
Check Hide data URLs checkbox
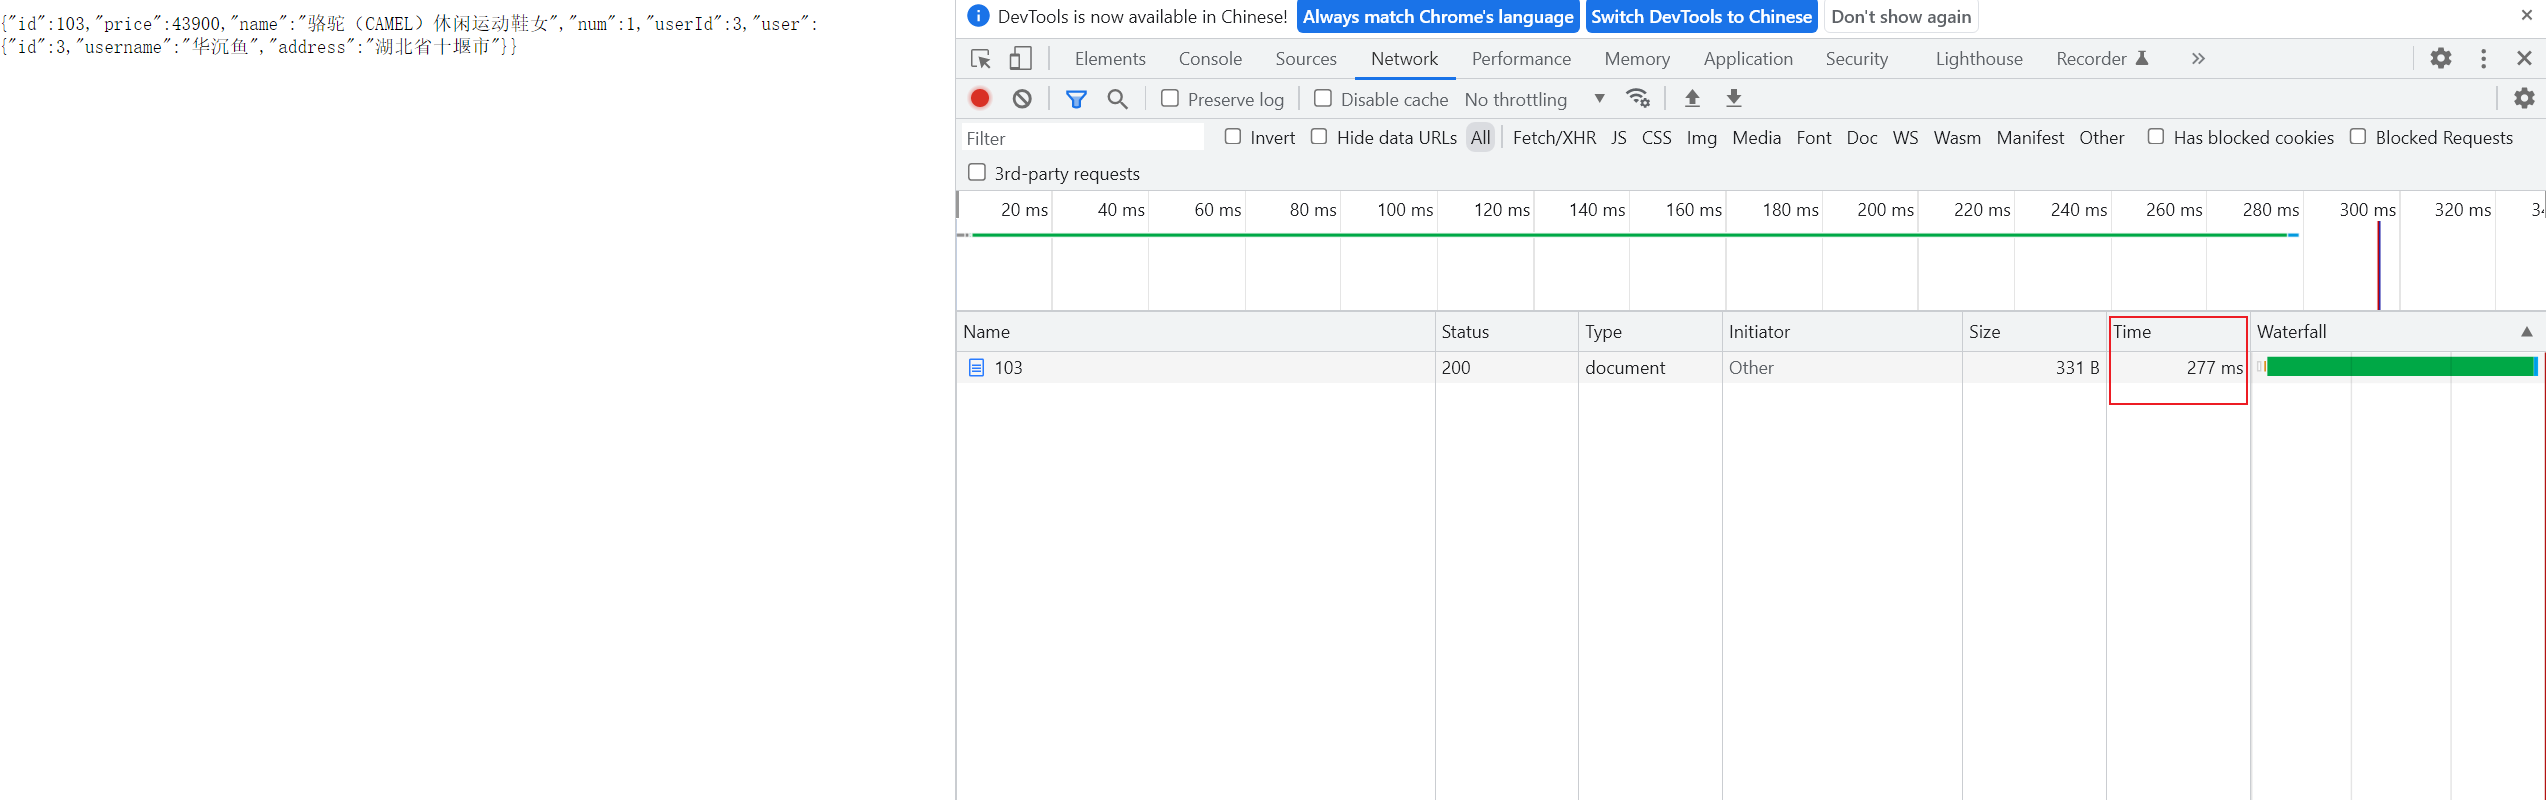coord(1319,137)
